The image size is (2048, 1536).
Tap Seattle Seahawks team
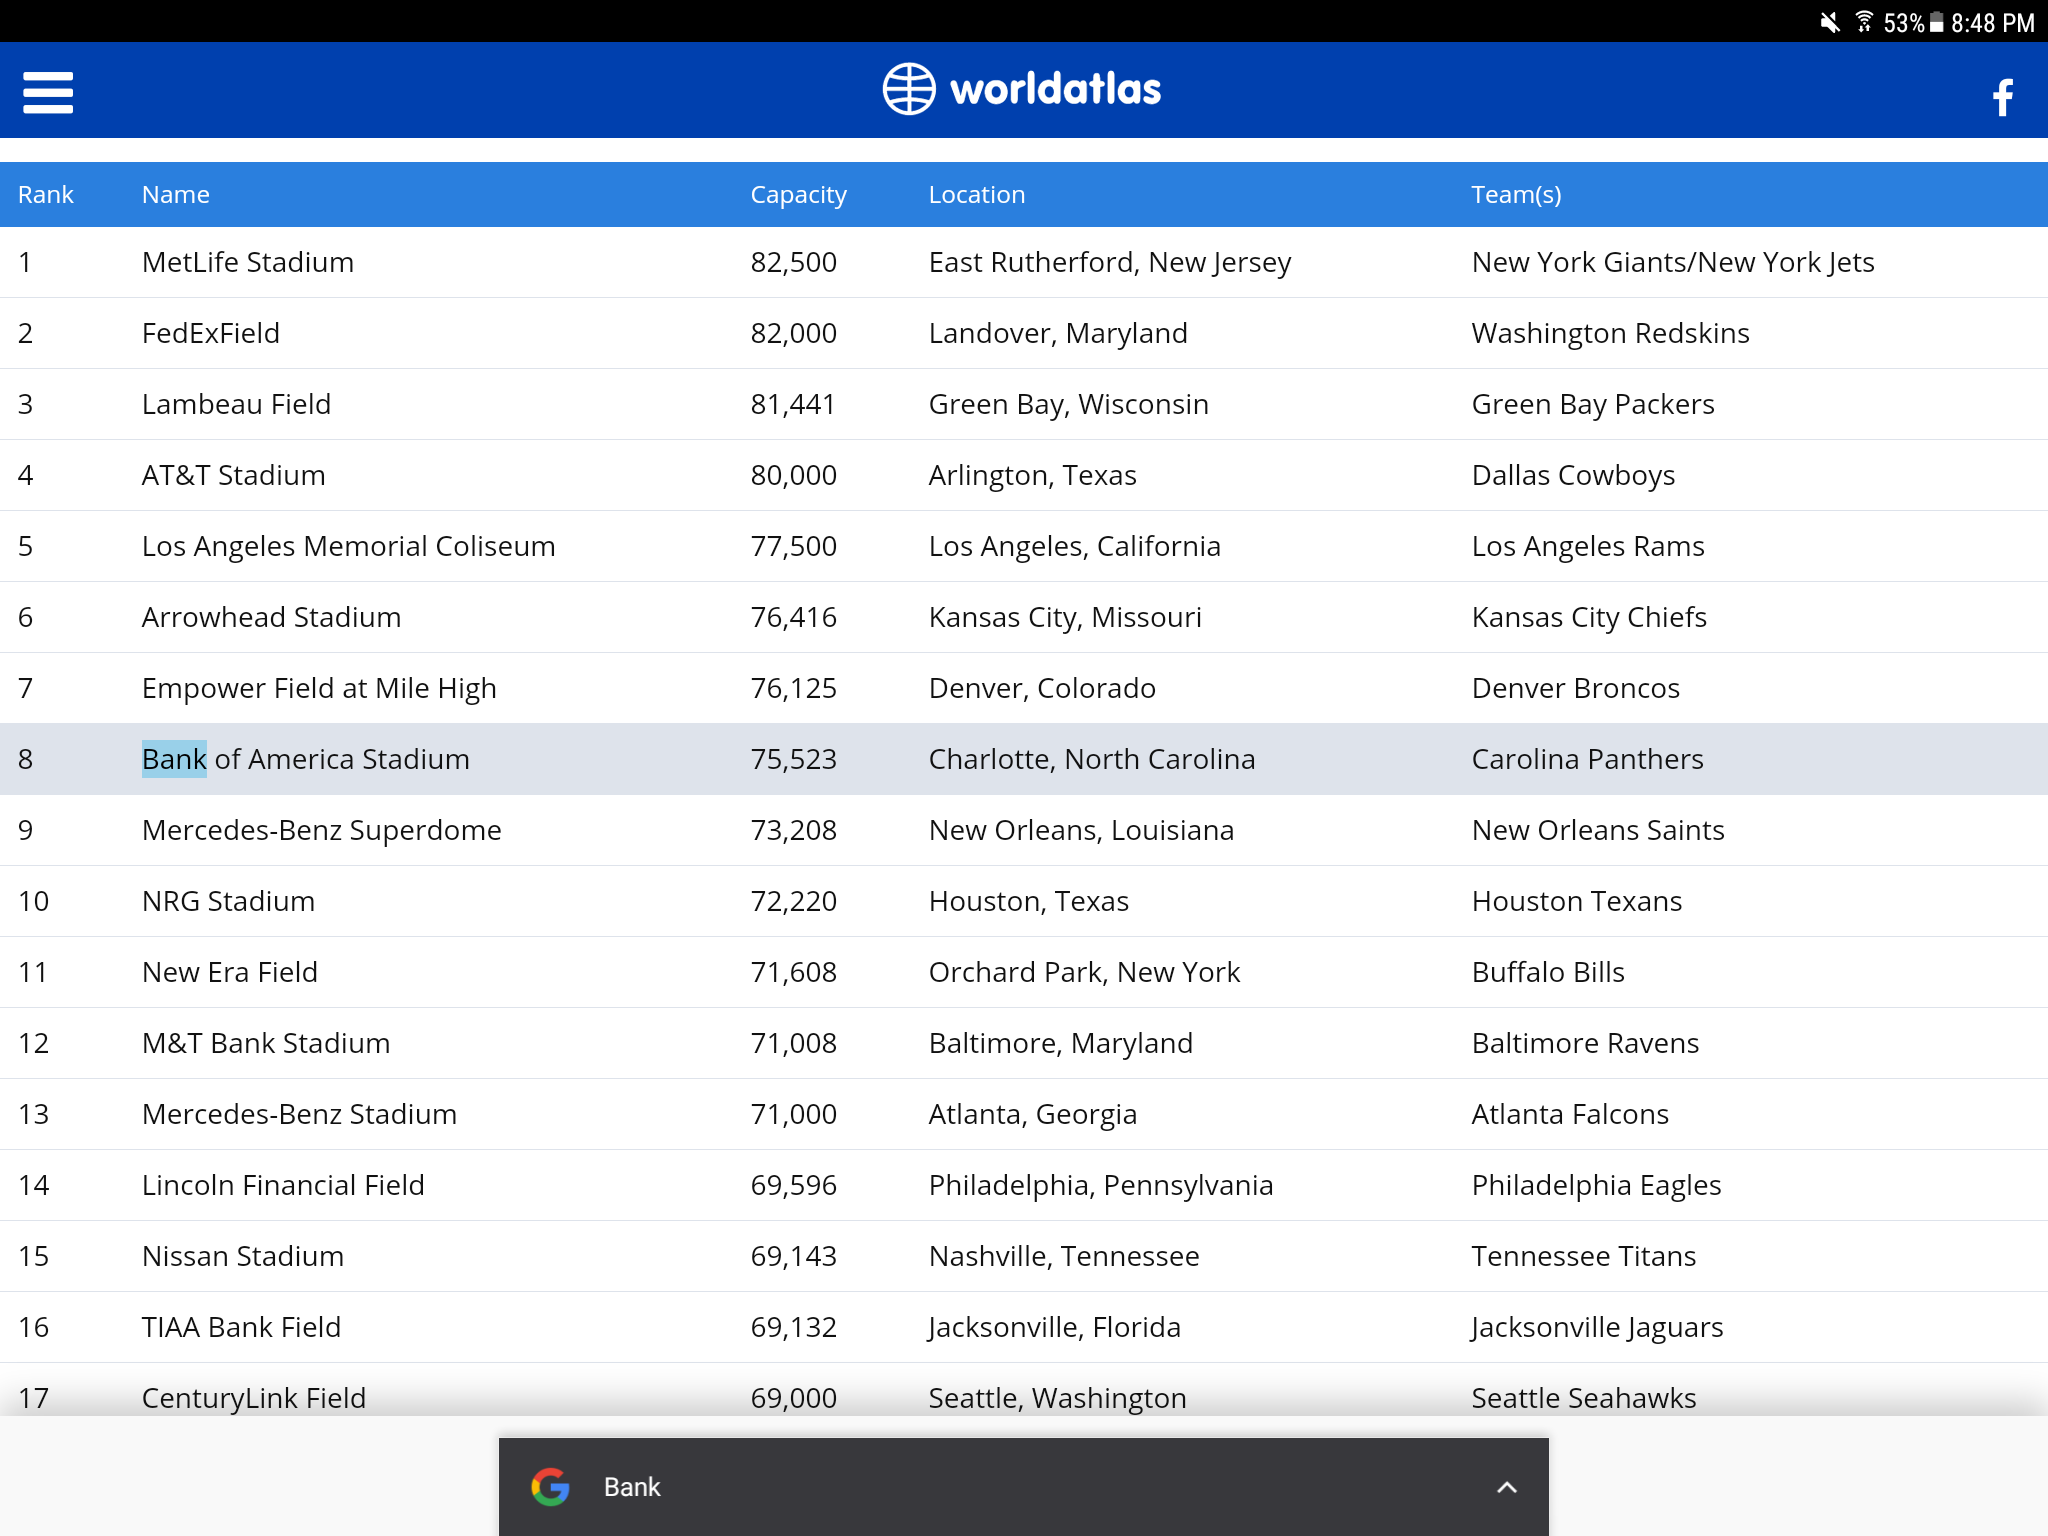pyautogui.click(x=1584, y=1398)
